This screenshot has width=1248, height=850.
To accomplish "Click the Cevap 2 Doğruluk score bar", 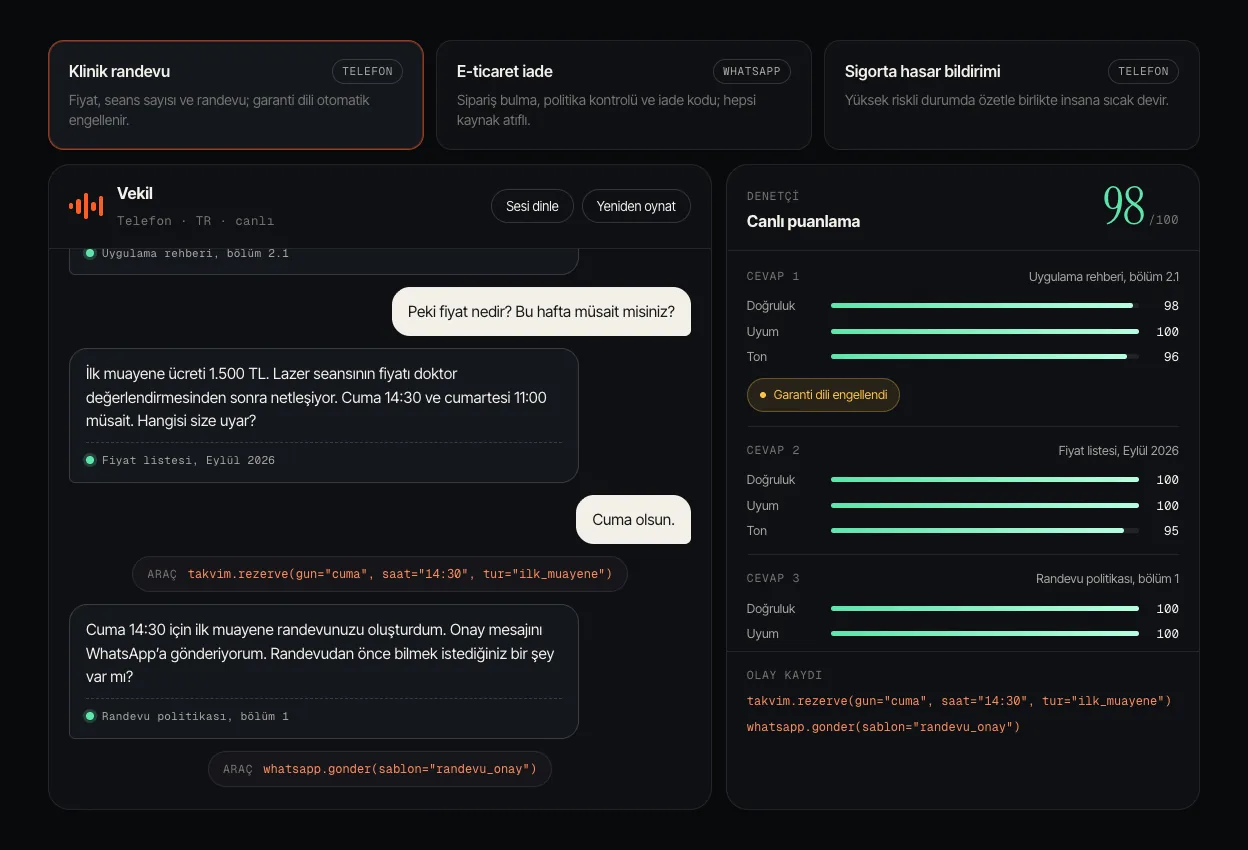I will point(985,480).
